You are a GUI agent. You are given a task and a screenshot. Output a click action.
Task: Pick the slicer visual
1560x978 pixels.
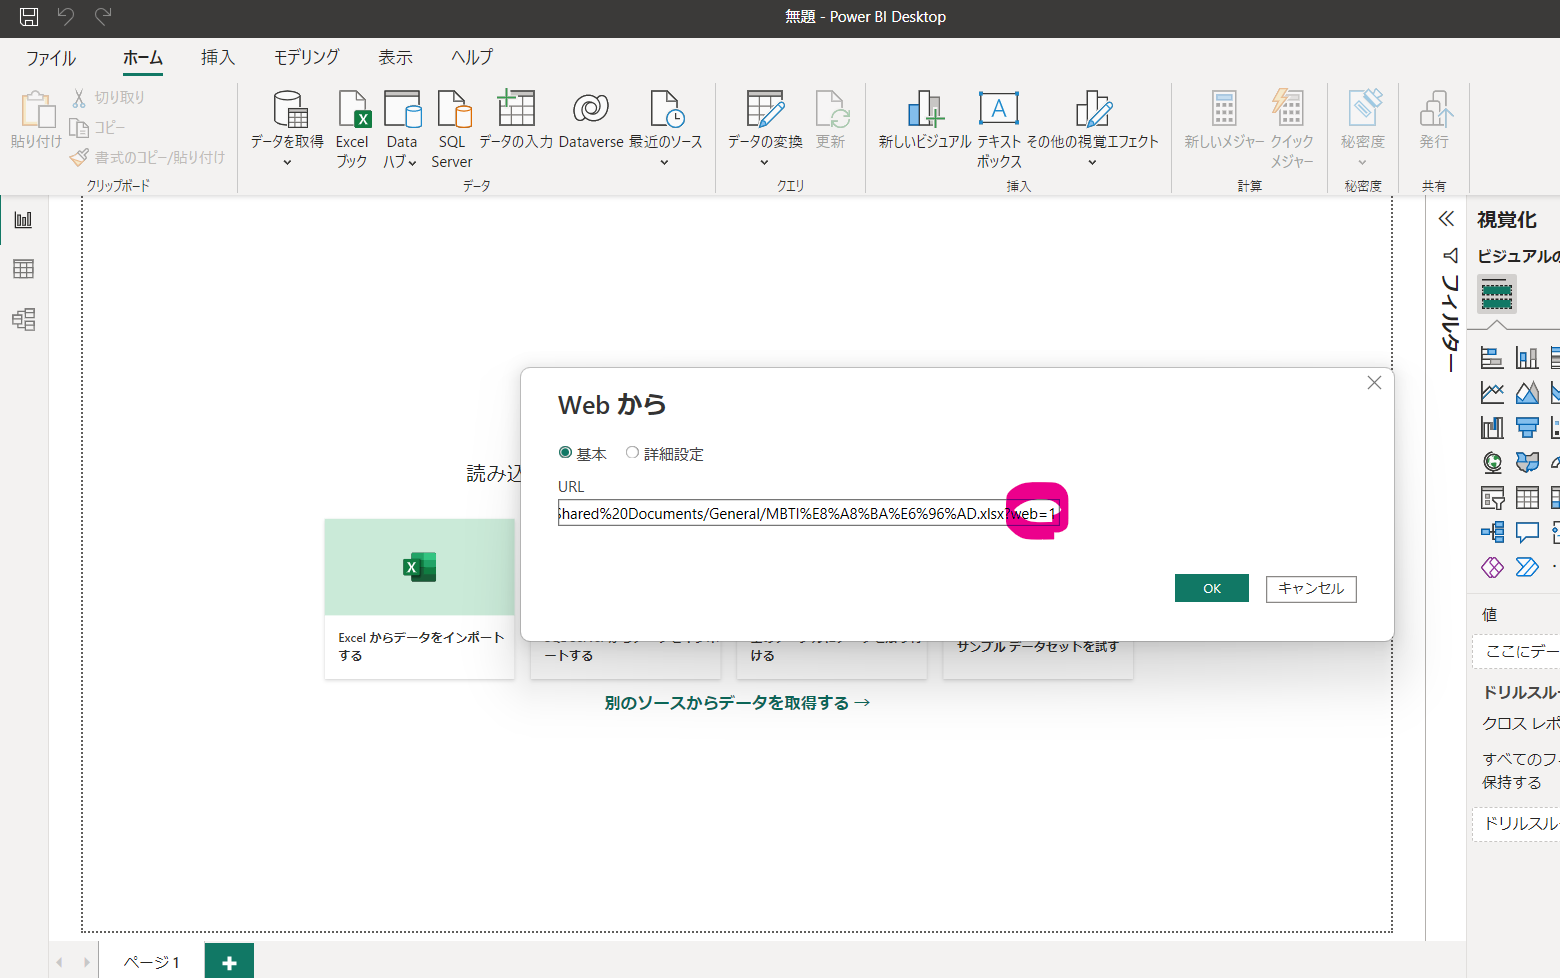click(1492, 497)
